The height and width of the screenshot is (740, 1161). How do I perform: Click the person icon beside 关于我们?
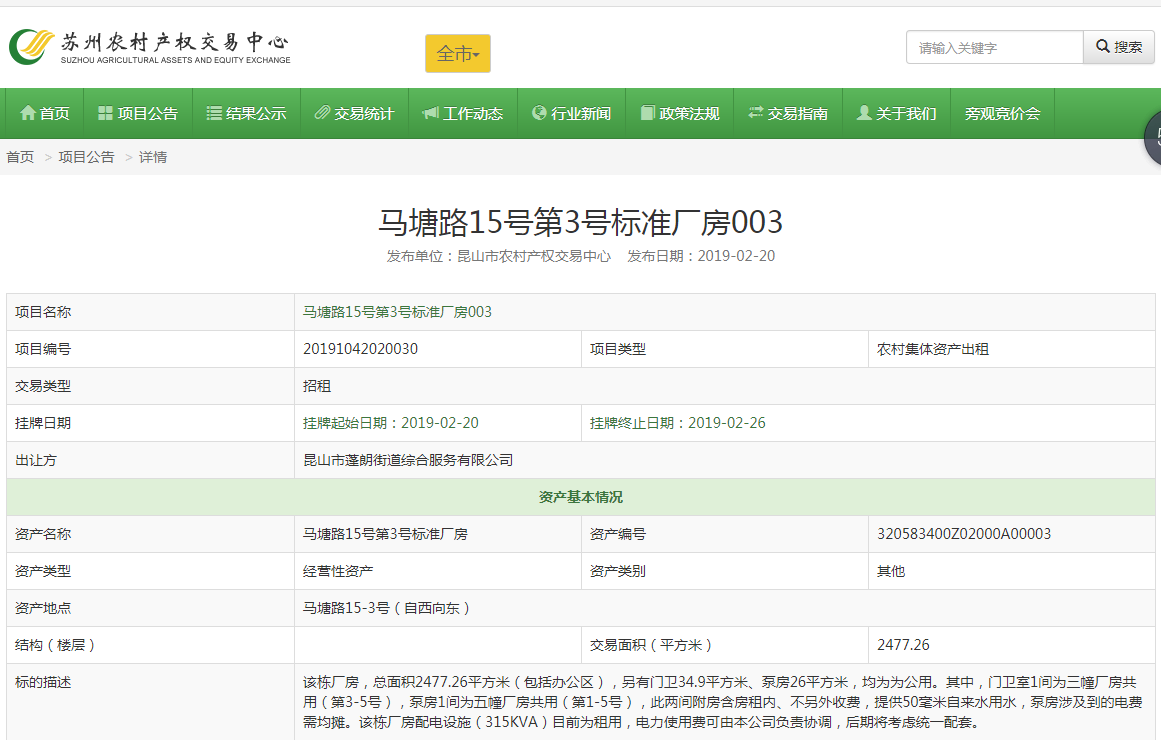pyautogui.click(x=864, y=114)
